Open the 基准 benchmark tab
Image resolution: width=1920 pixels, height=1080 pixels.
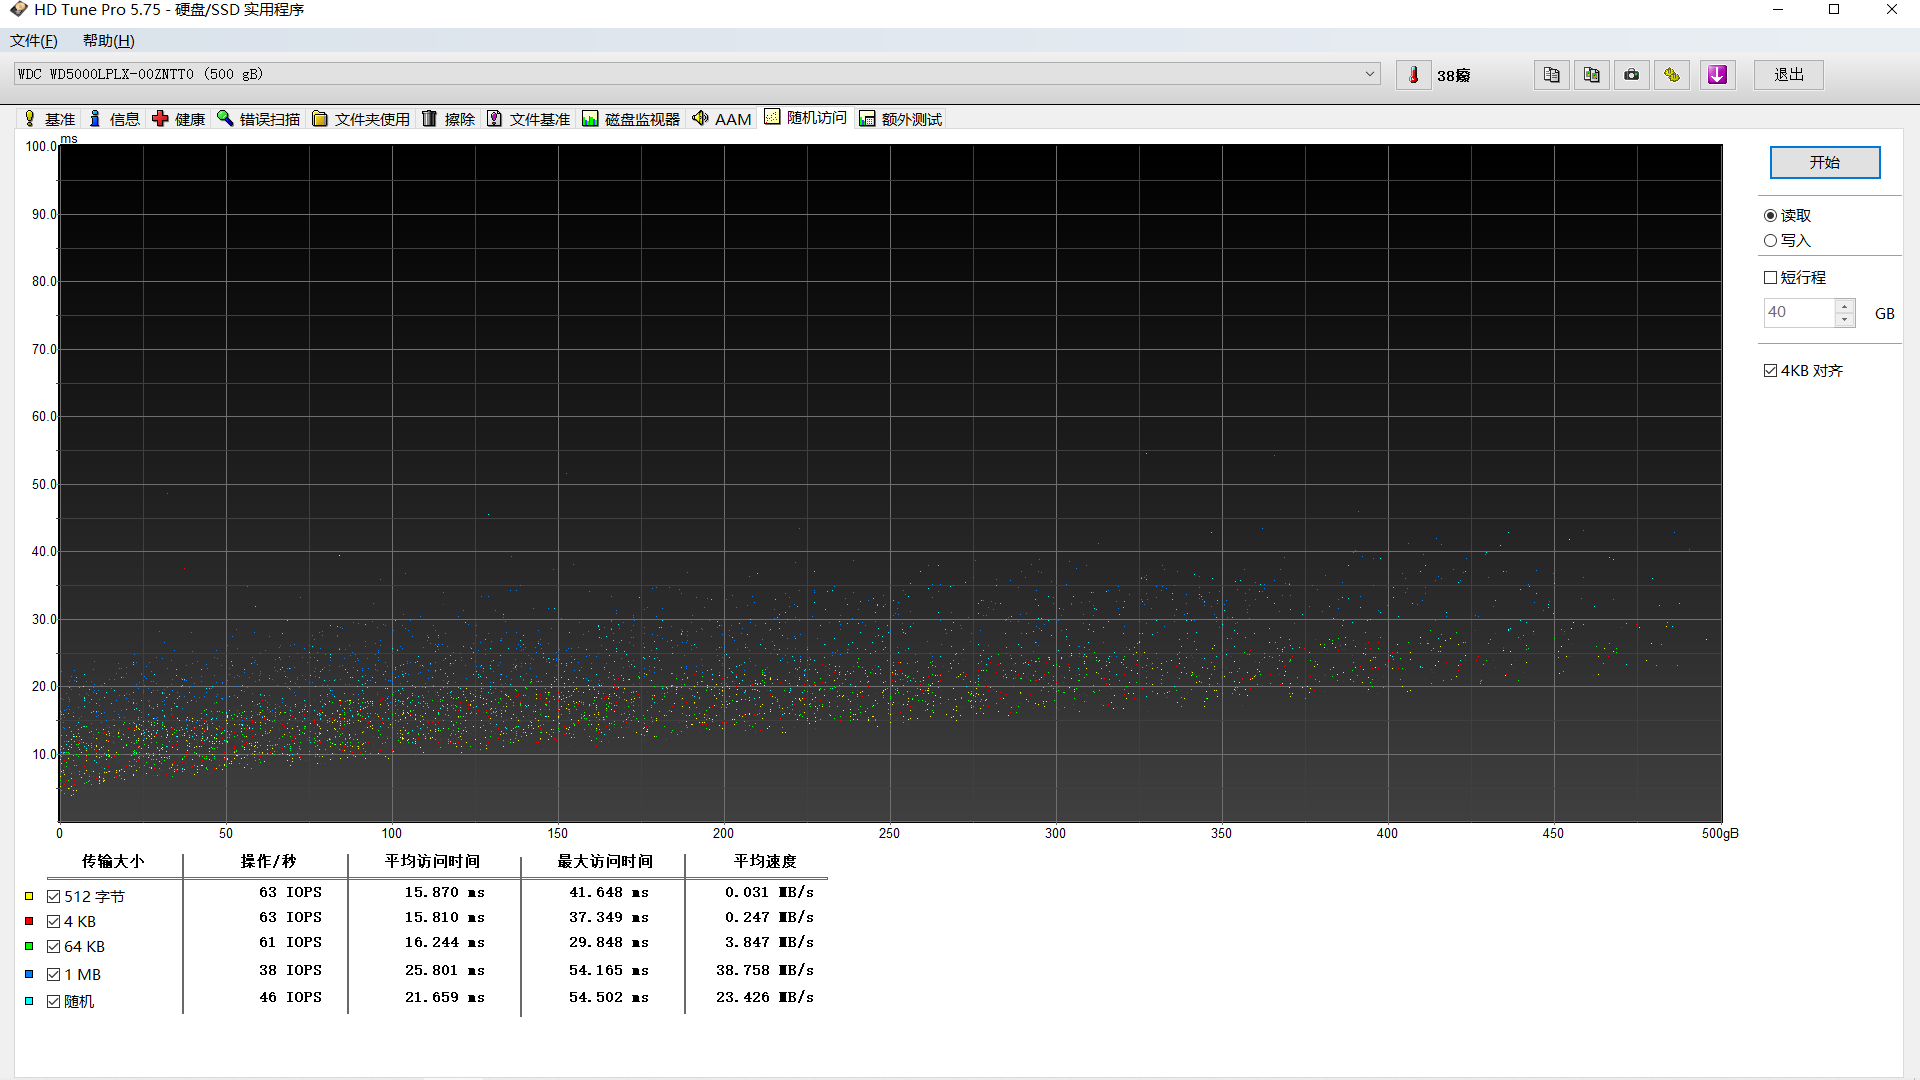click(49, 119)
